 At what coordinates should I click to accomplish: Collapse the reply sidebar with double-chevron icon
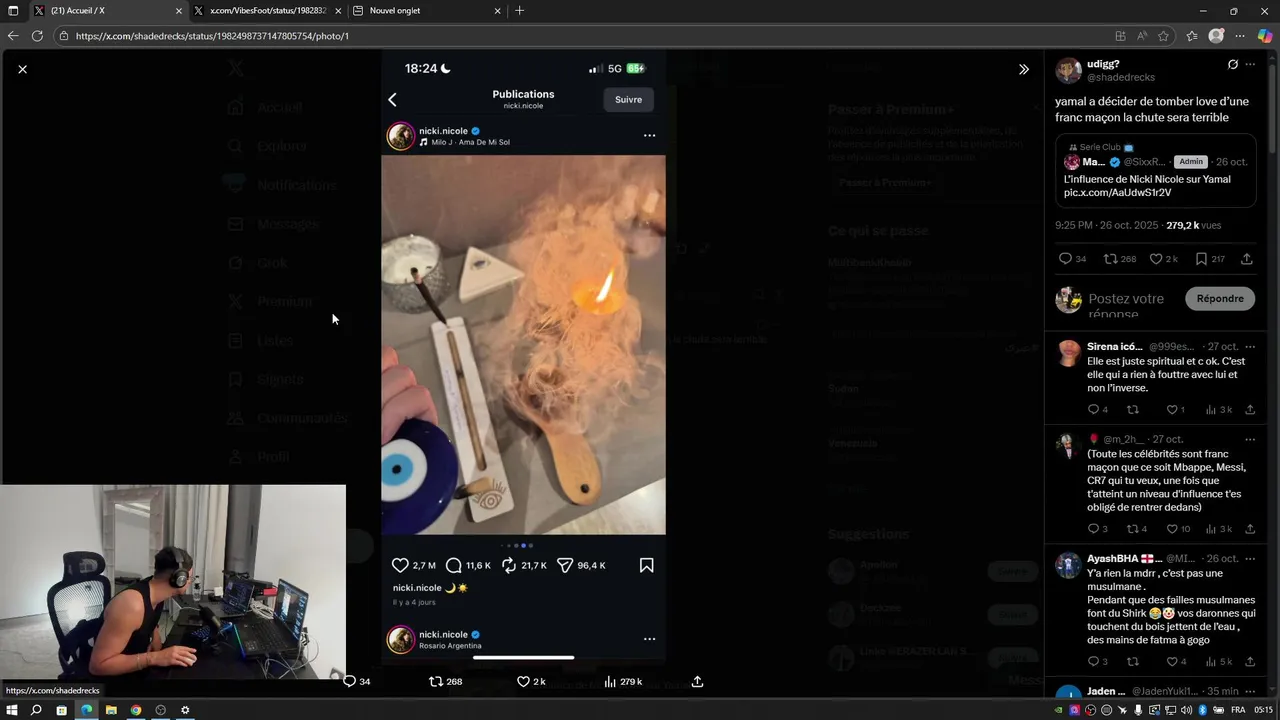pos(1023,69)
